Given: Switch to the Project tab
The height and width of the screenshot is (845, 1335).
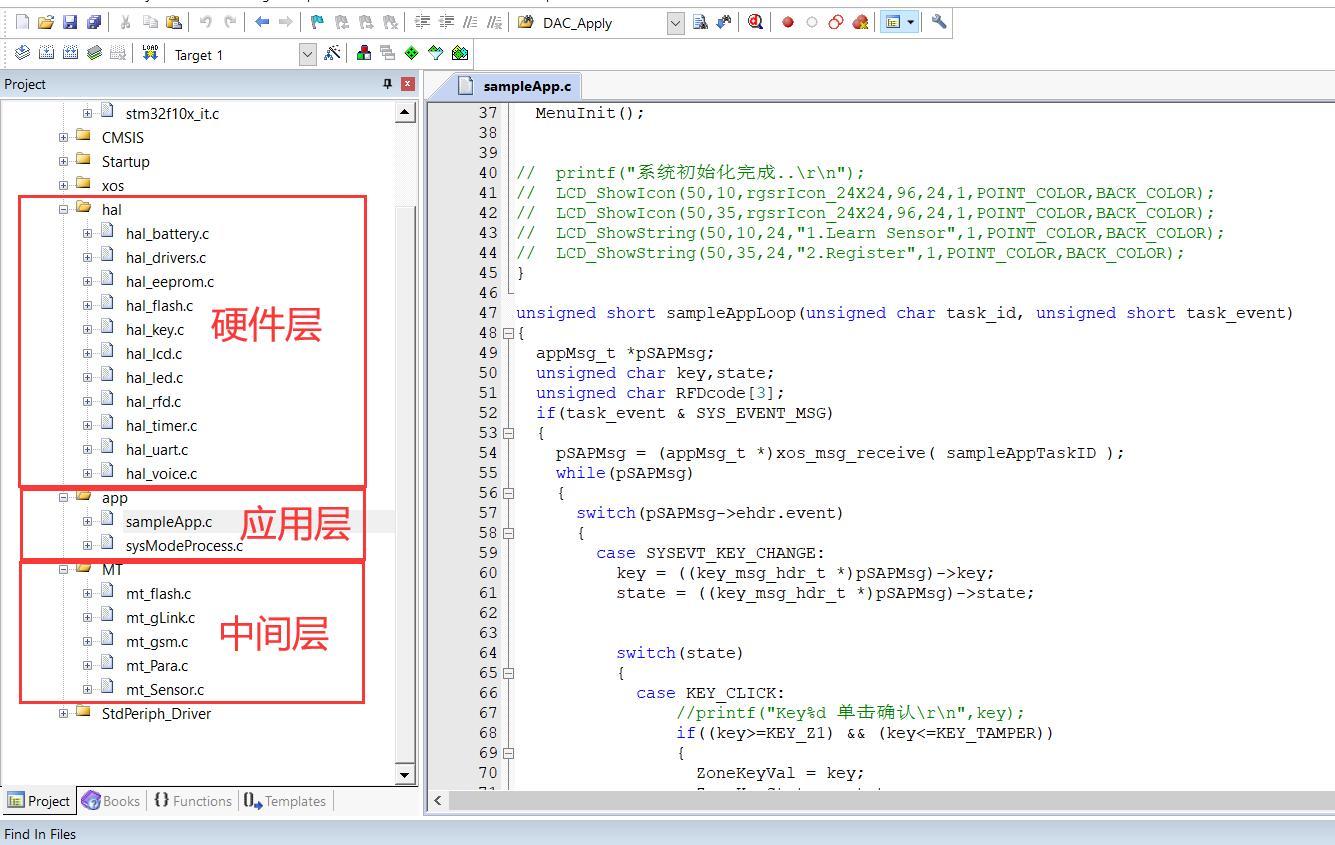Looking at the screenshot, I should tap(39, 800).
